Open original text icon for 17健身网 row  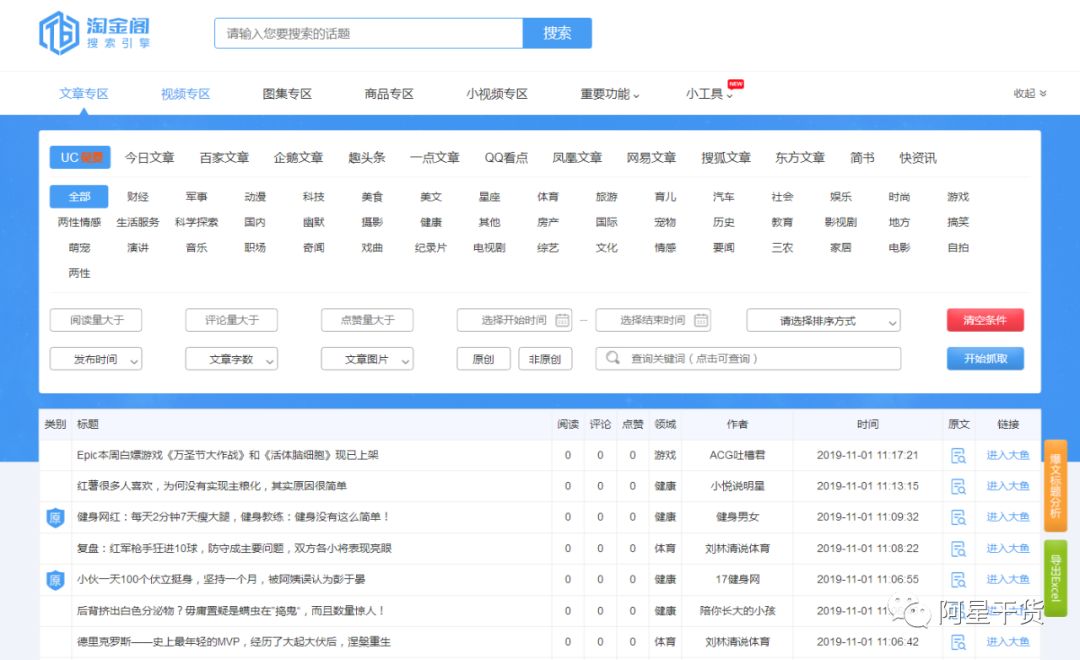(958, 580)
